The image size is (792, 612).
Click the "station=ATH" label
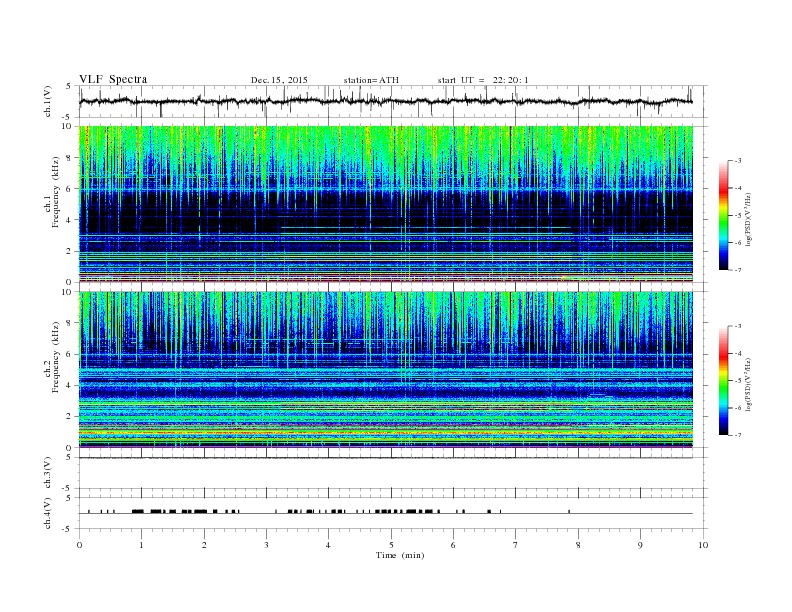click(371, 80)
